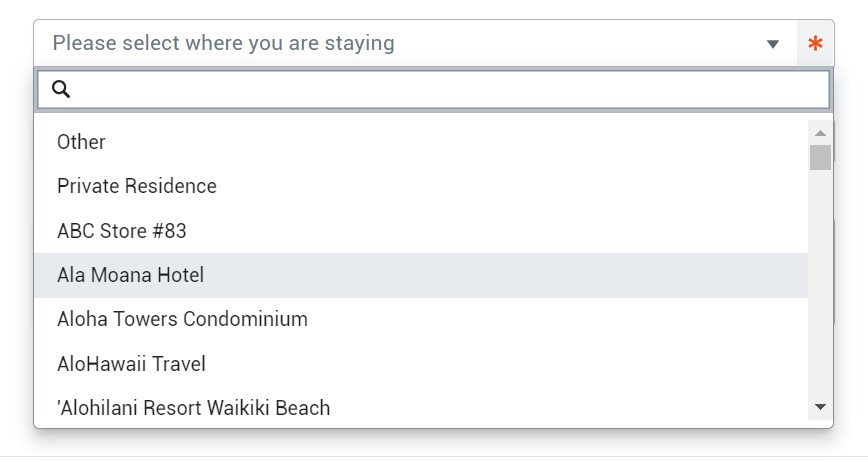Click the red required asterisk icon
The width and height of the screenshot is (868, 462).
[x=816, y=44]
